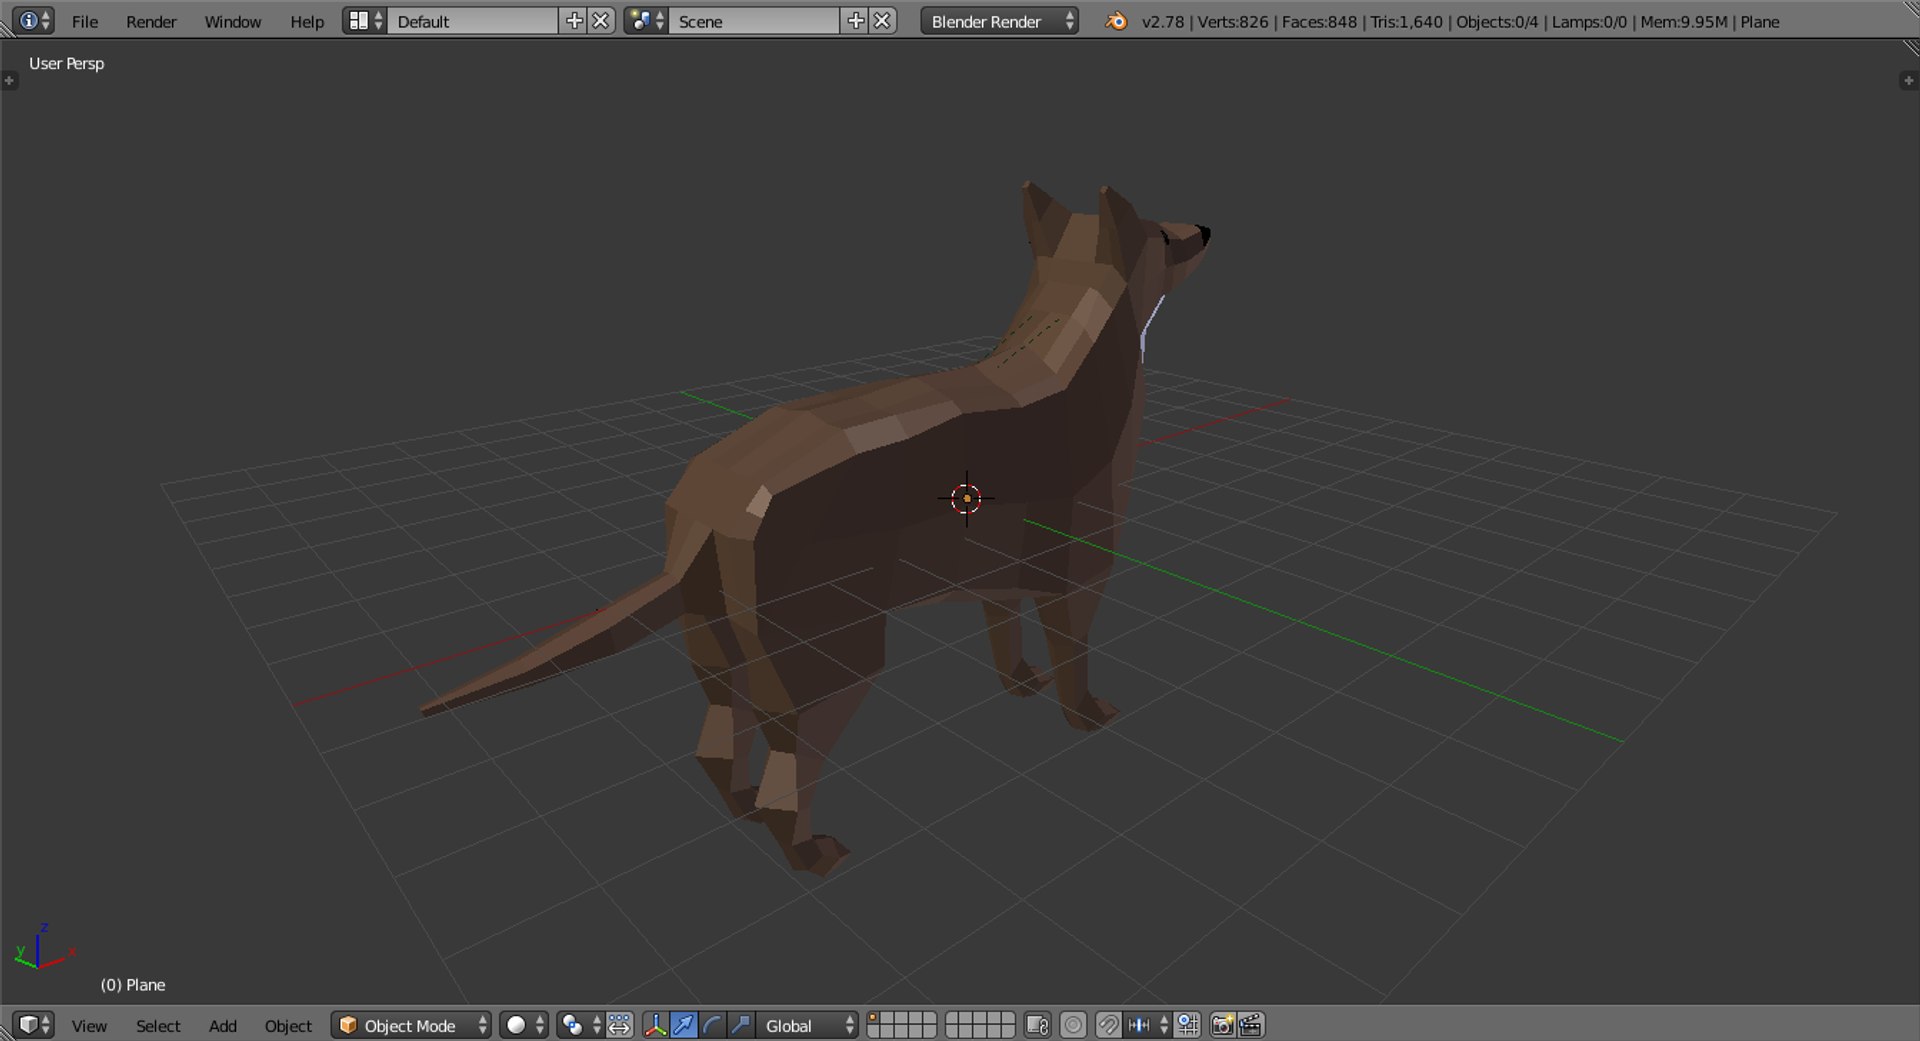Toggle the 3D manipulator widget
Screen dimensions: 1920x1041
click(656, 1025)
